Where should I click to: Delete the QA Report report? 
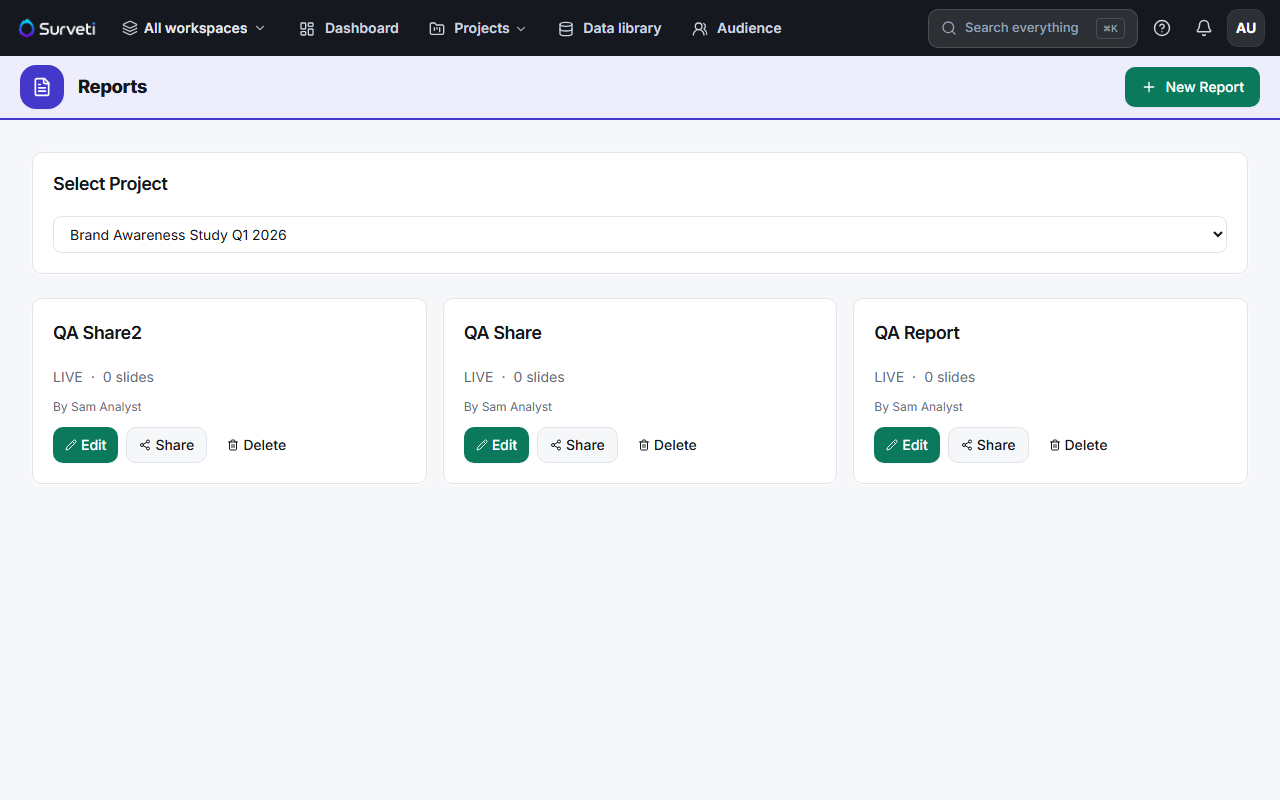tap(1078, 445)
